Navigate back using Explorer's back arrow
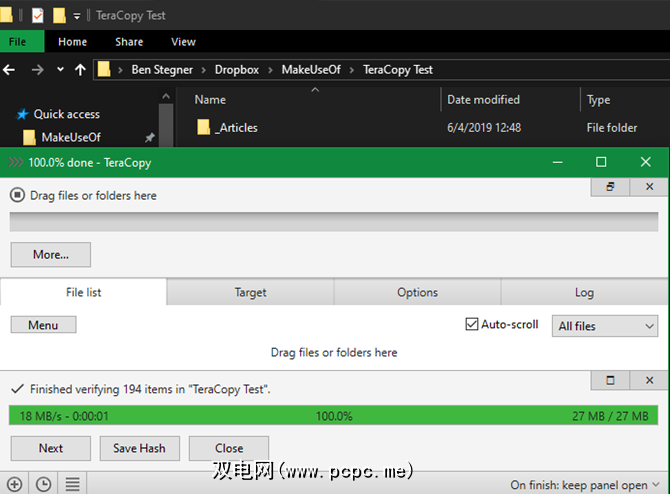 click(11, 70)
